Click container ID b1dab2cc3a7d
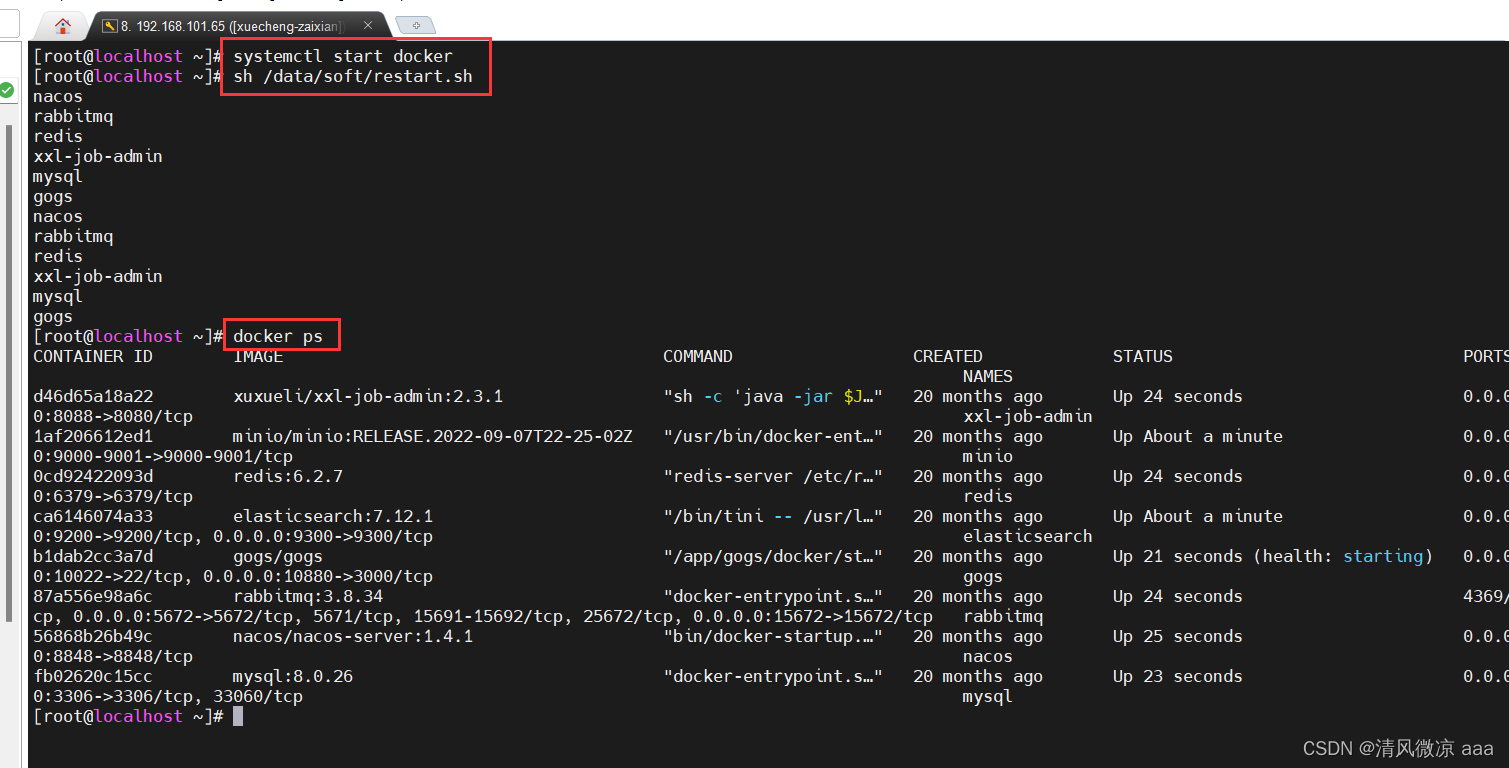Viewport: 1509px width, 768px height. coord(93,556)
